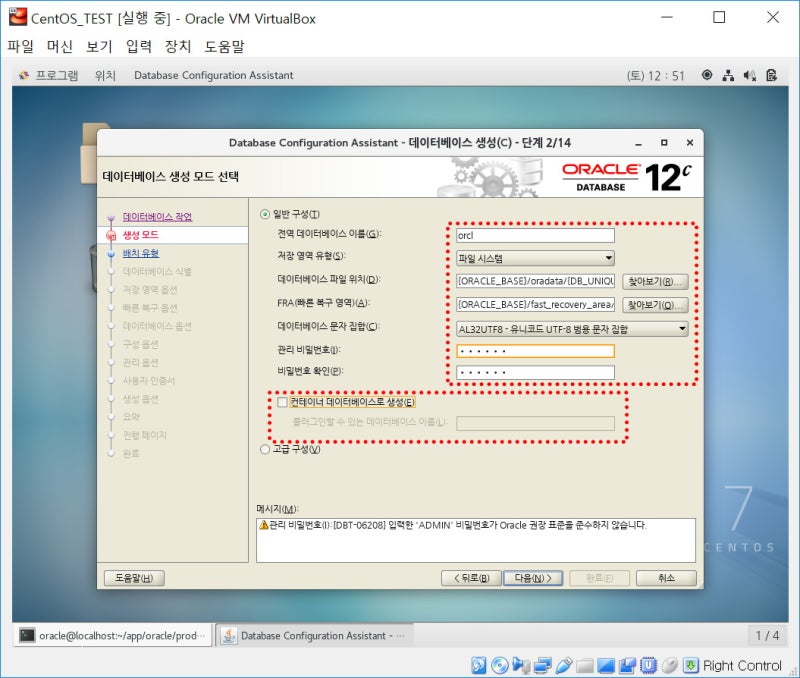Screen dimensions: 800x678
Task: Click the VirtualBox network adapters icon
Action: pos(543,665)
